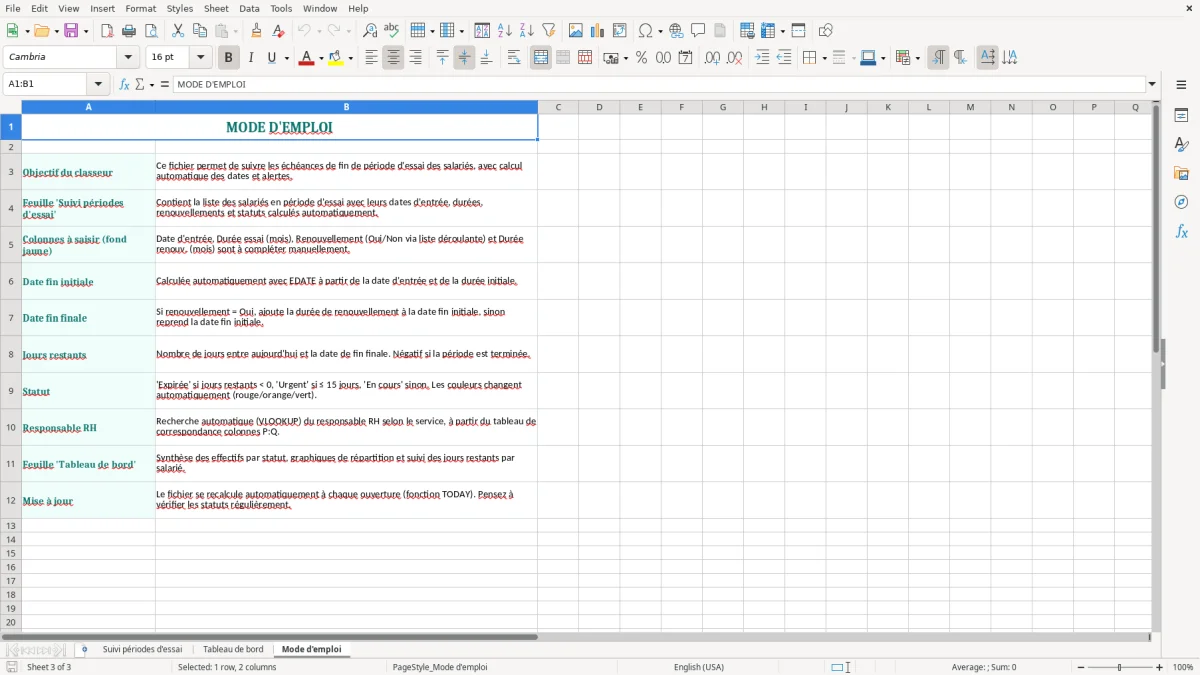Click the Sort Descending icon
This screenshot has height=675, width=1200.
pos(527,31)
